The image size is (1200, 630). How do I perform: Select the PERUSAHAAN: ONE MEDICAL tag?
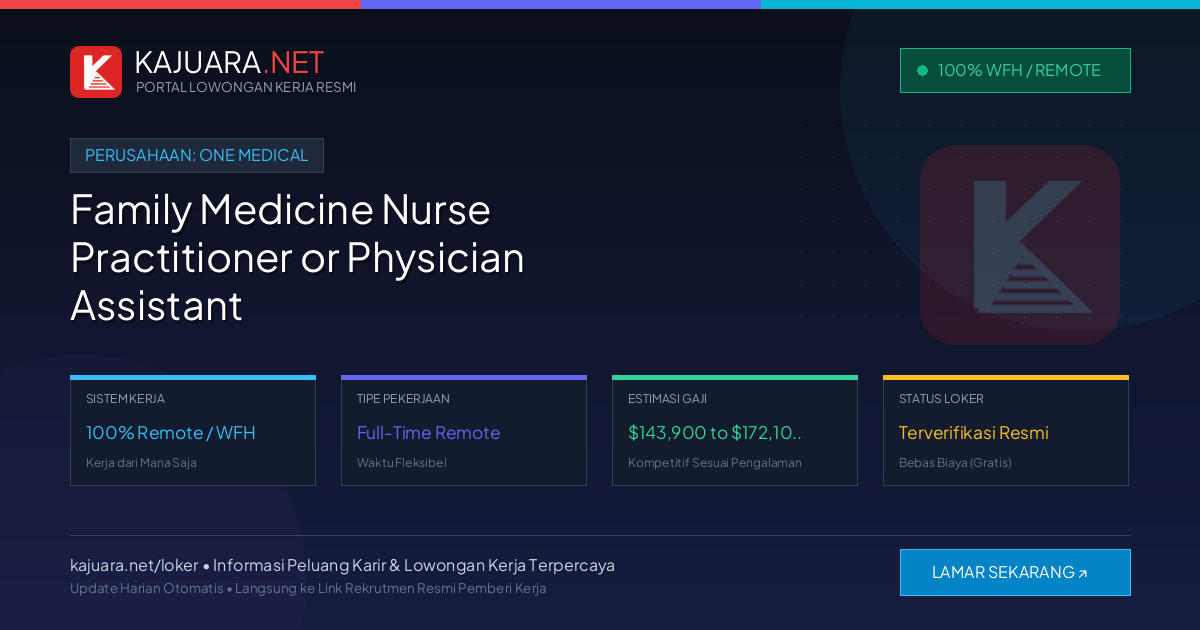pos(197,155)
